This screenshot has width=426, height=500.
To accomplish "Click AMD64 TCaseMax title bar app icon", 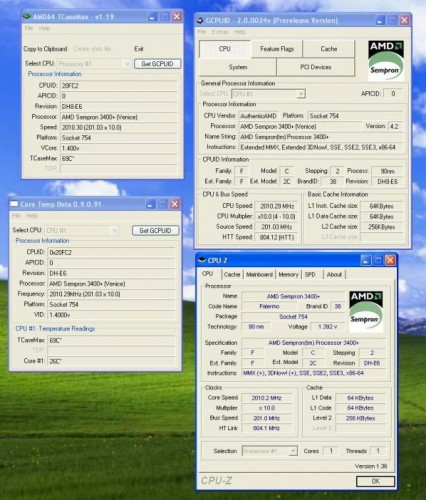I will [x=27, y=16].
